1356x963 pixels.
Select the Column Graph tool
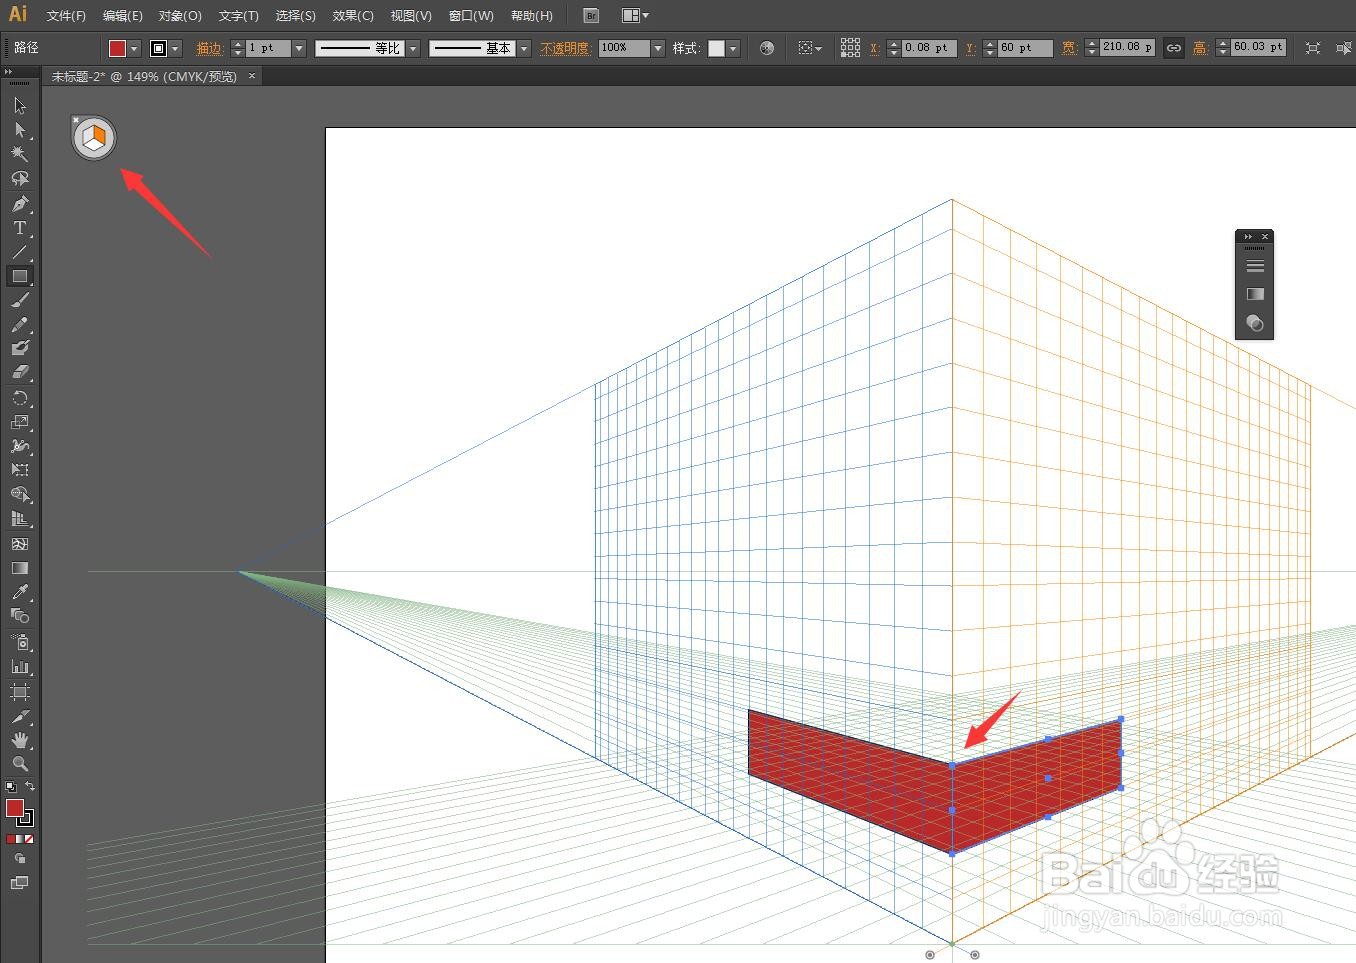click(20, 666)
